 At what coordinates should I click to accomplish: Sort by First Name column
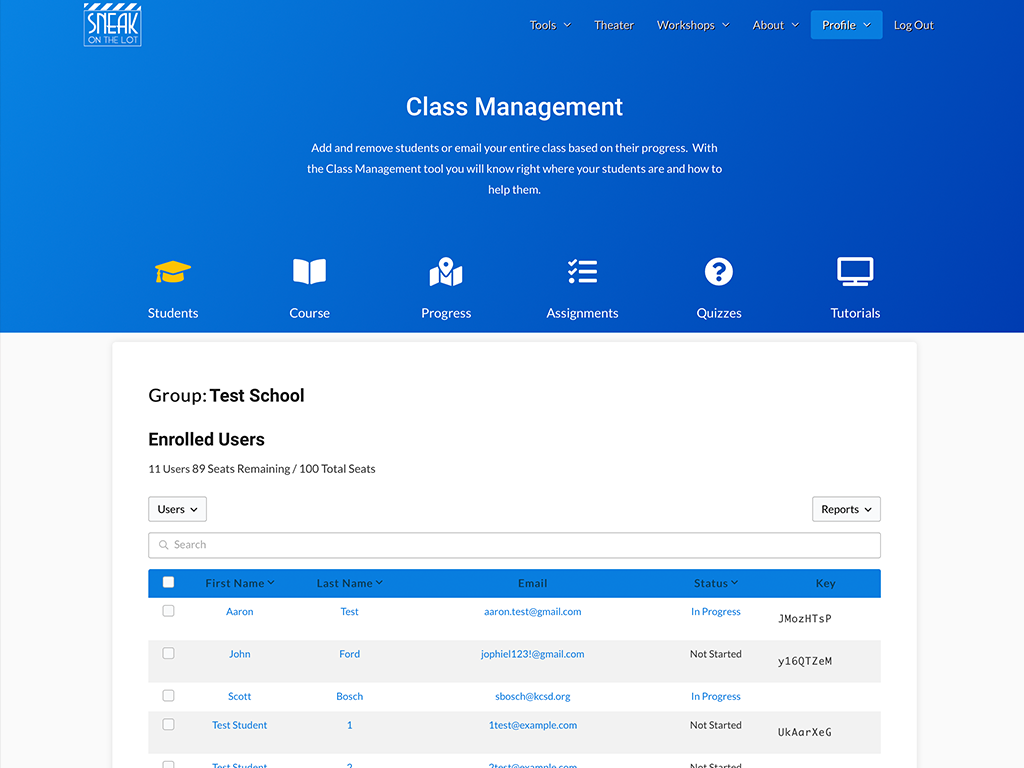coord(240,583)
